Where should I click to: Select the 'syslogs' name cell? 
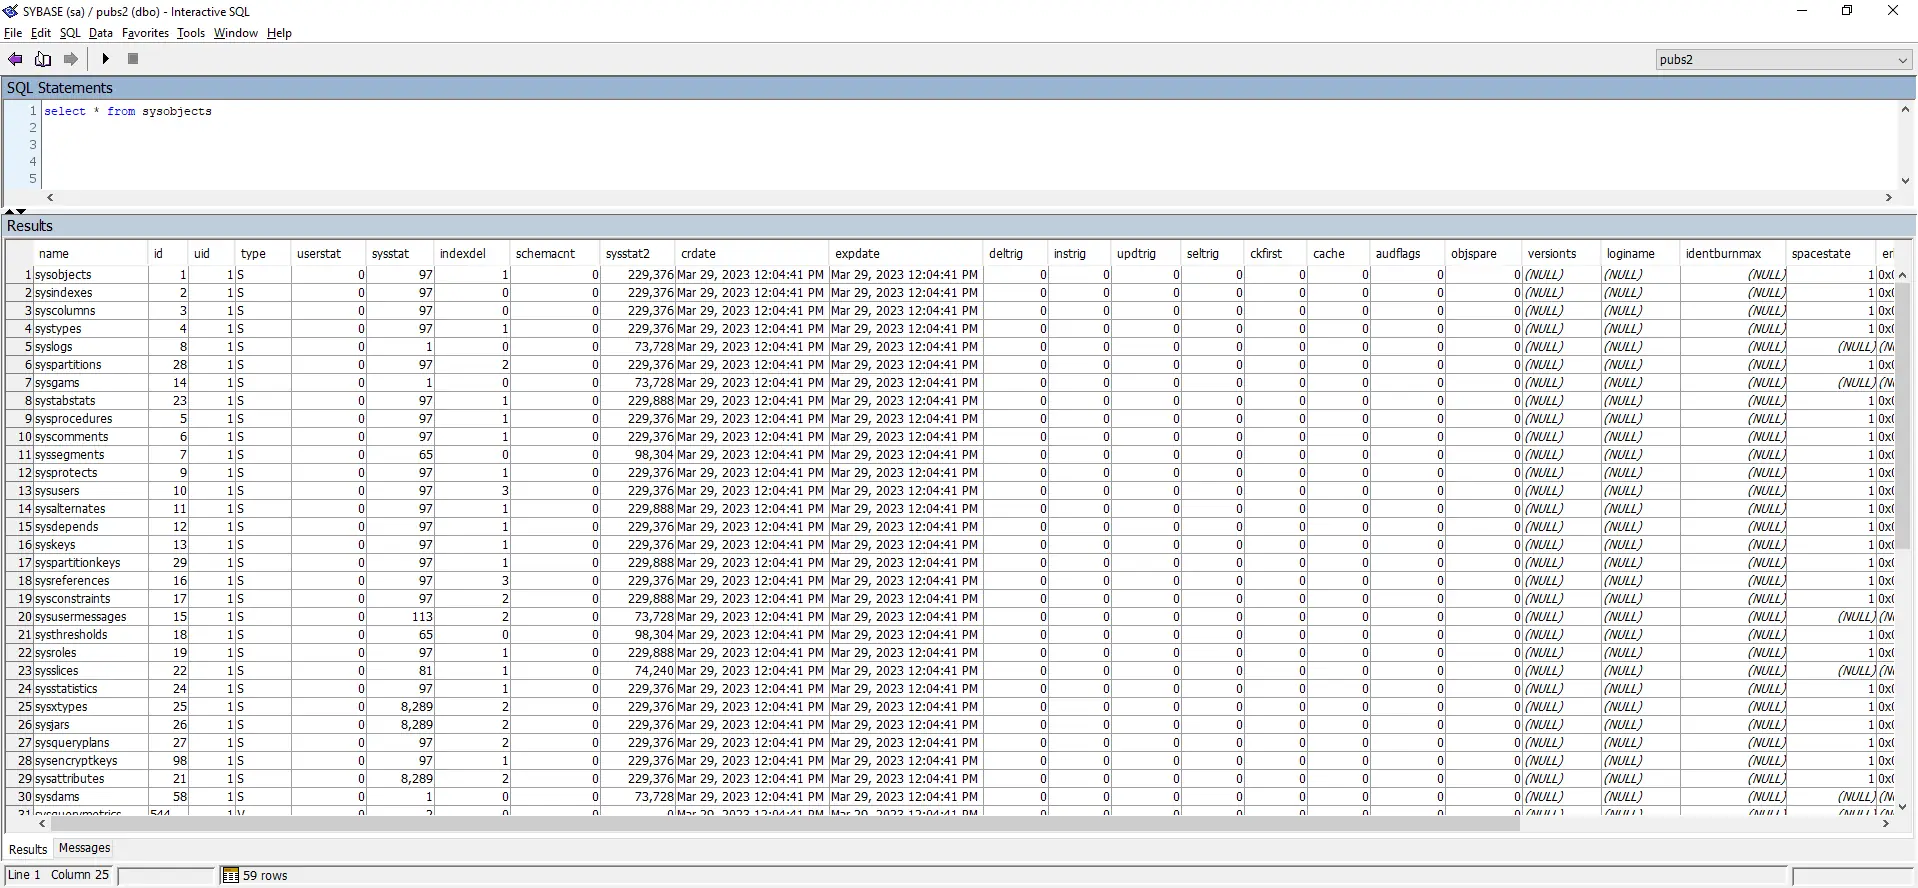coord(91,347)
